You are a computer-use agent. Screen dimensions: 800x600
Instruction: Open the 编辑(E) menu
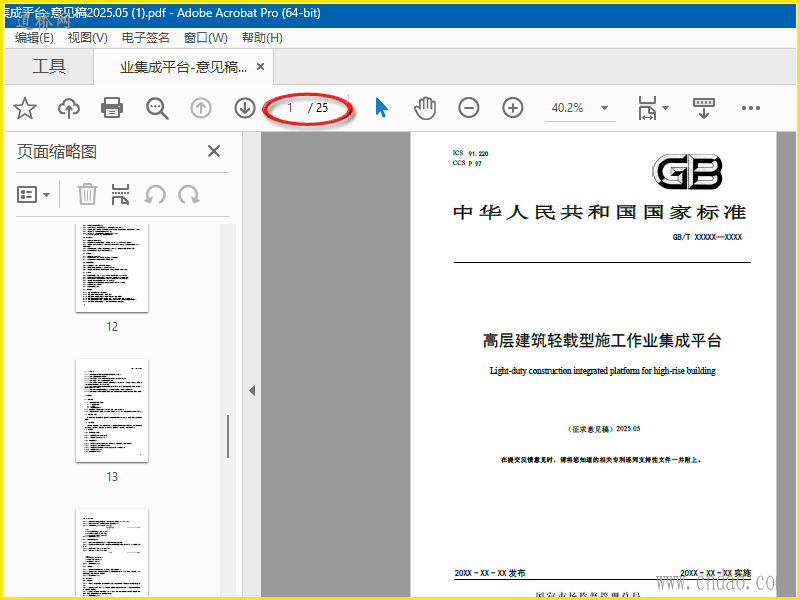click(34, 38)
